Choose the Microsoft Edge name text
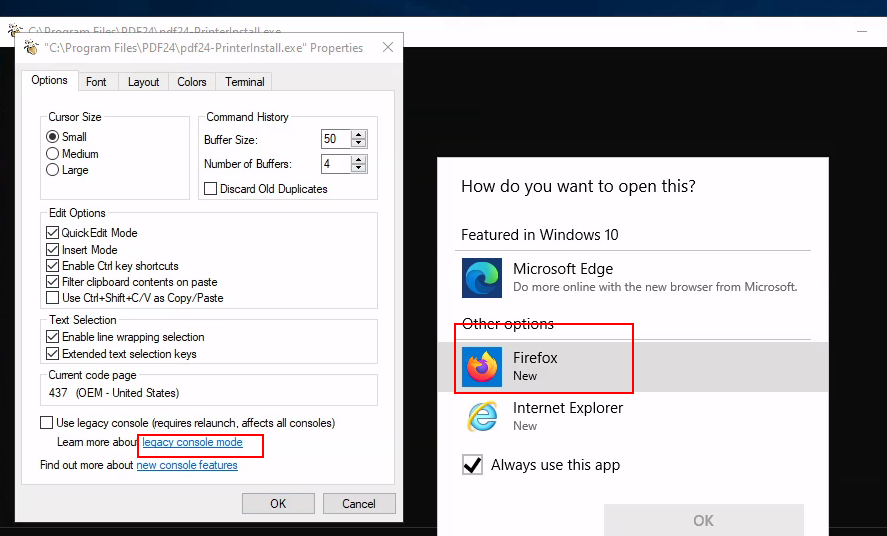The image size is (887, 536). pos(563,269)
